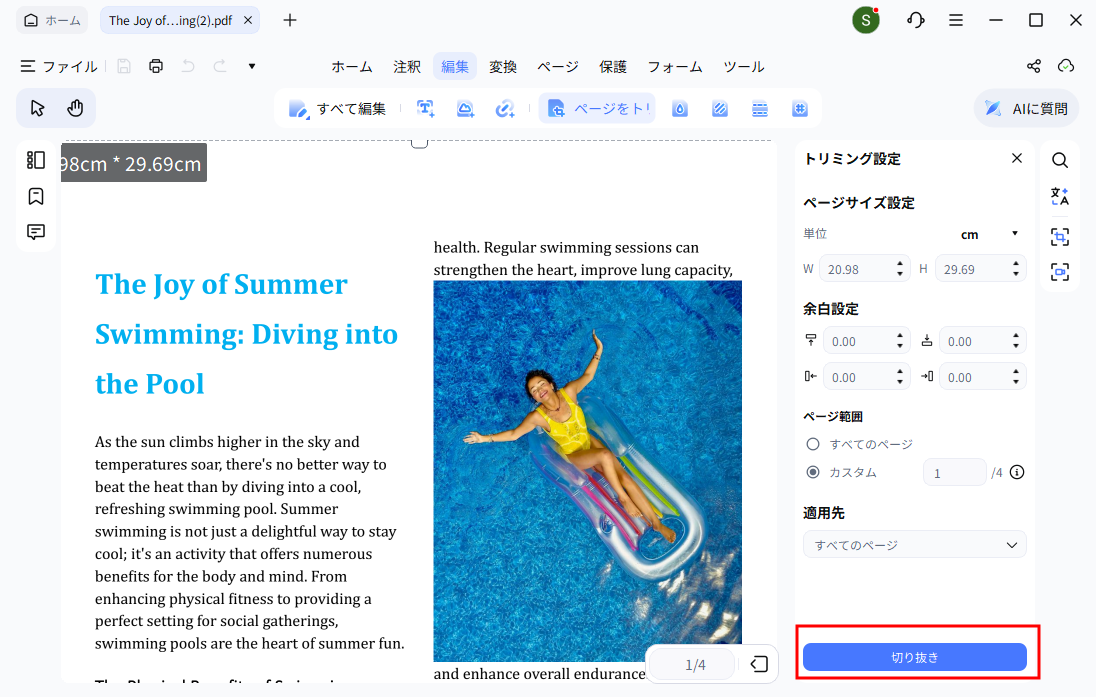Open the add image tool

pyautogui.click(x=465, y=107)
